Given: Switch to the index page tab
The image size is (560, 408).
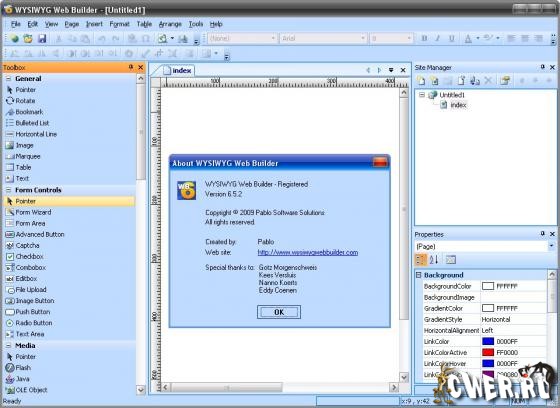Looking at the screenshot, I should pos(178,70).
